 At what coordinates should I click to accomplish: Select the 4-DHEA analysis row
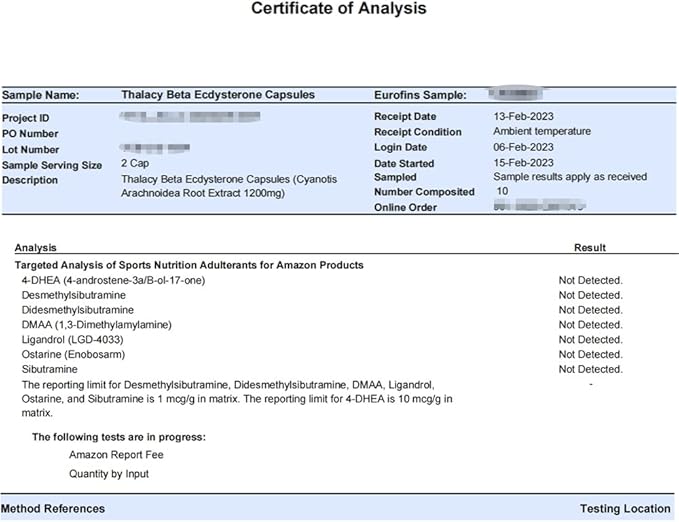tap(112, 280)
